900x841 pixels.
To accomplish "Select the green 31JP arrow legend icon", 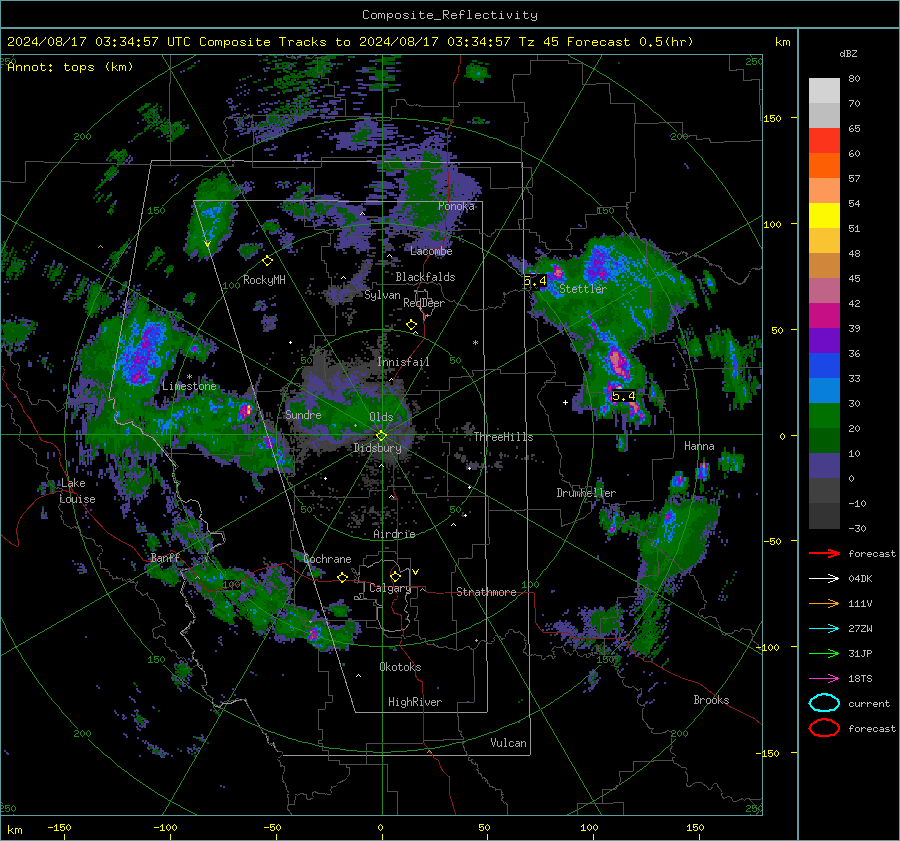I will 824,653.
